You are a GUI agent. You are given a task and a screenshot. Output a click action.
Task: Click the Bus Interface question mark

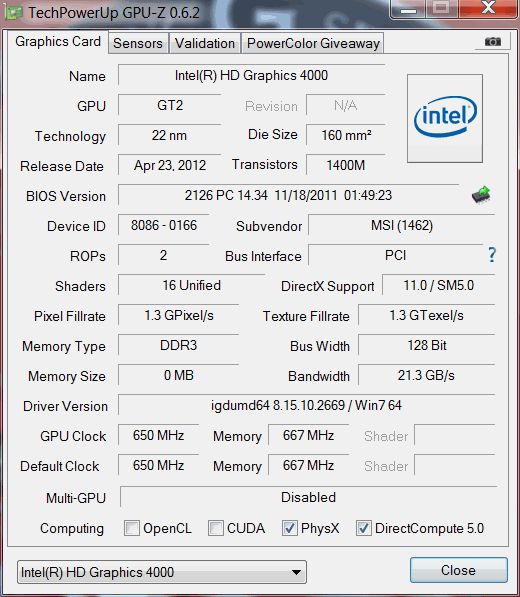(x=492, y=255)
